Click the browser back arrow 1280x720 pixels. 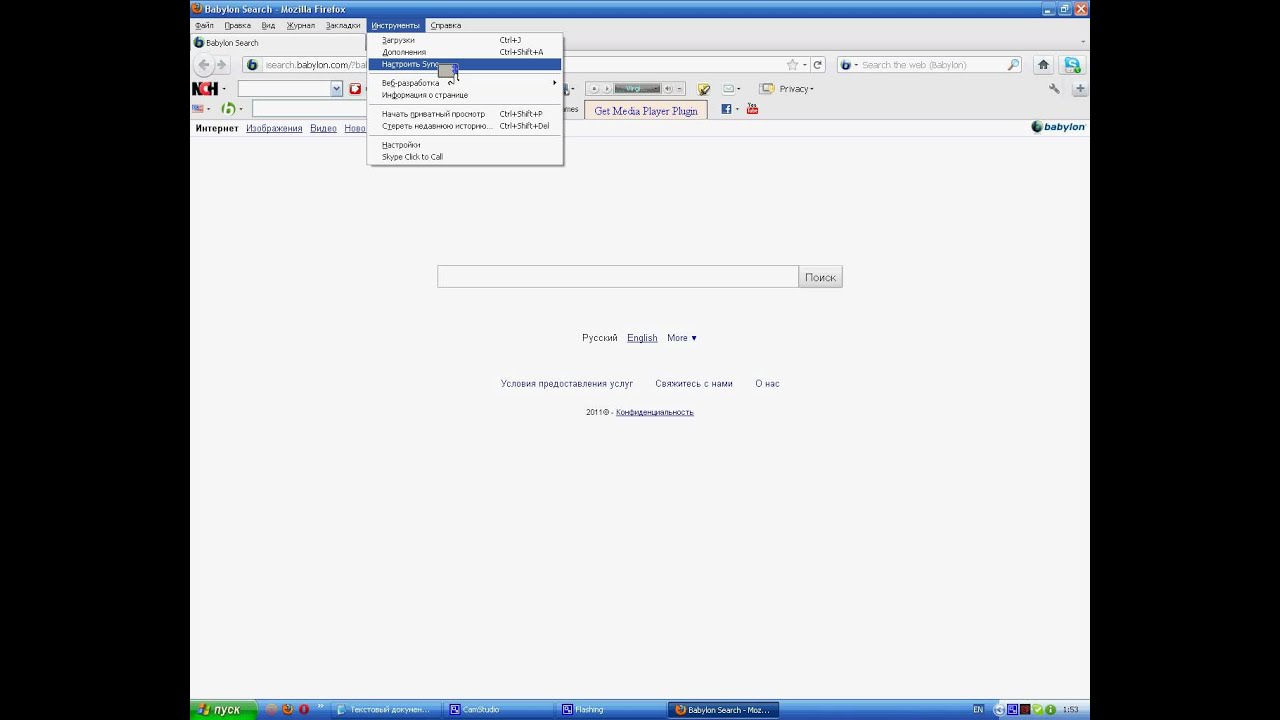coord(204,65)
